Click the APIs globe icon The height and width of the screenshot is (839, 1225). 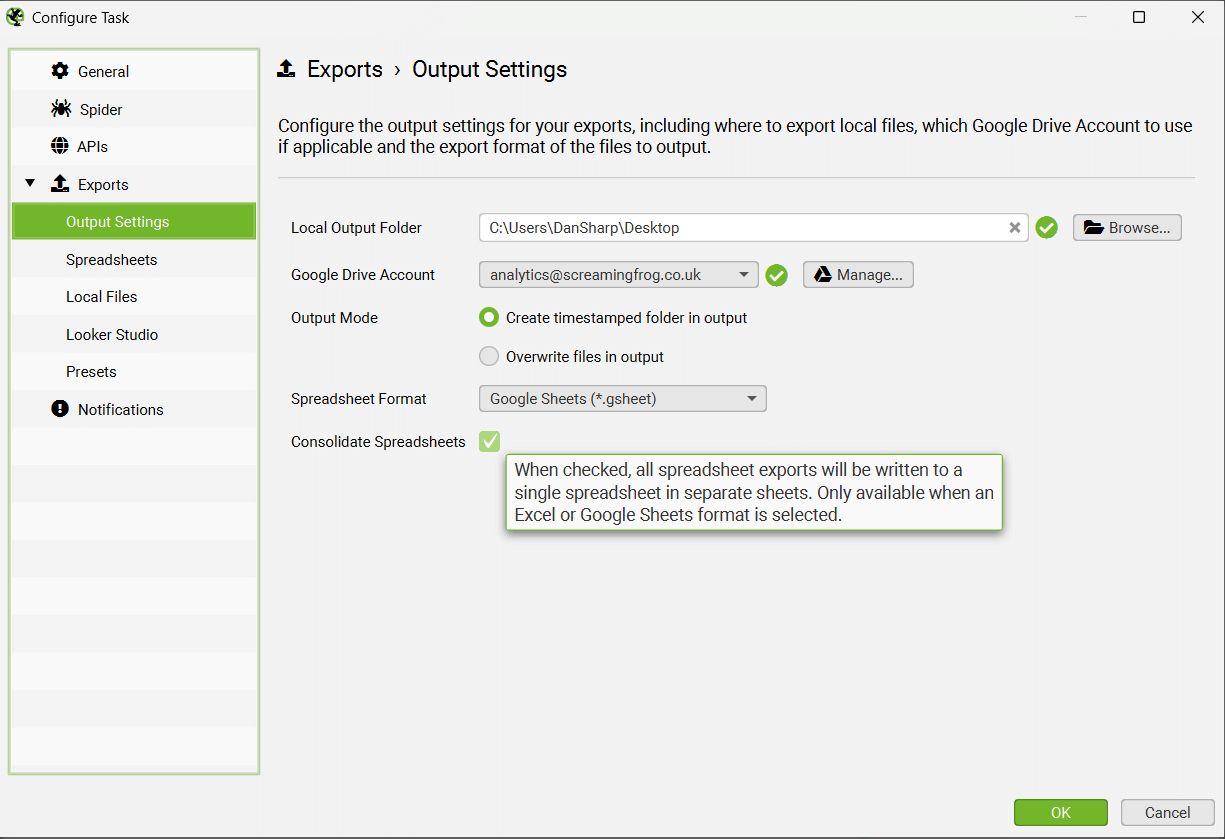(60, 146)
